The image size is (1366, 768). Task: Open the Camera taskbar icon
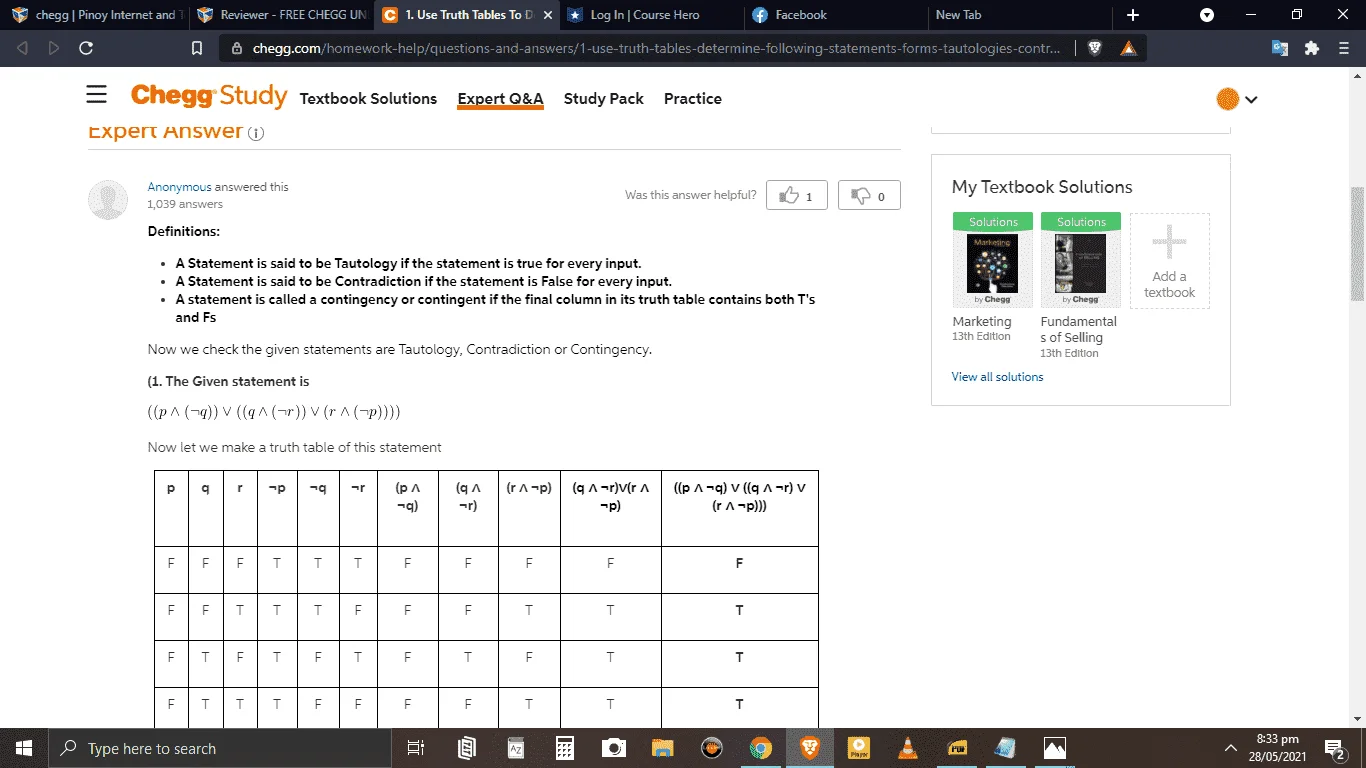click(x=614, y=748)
